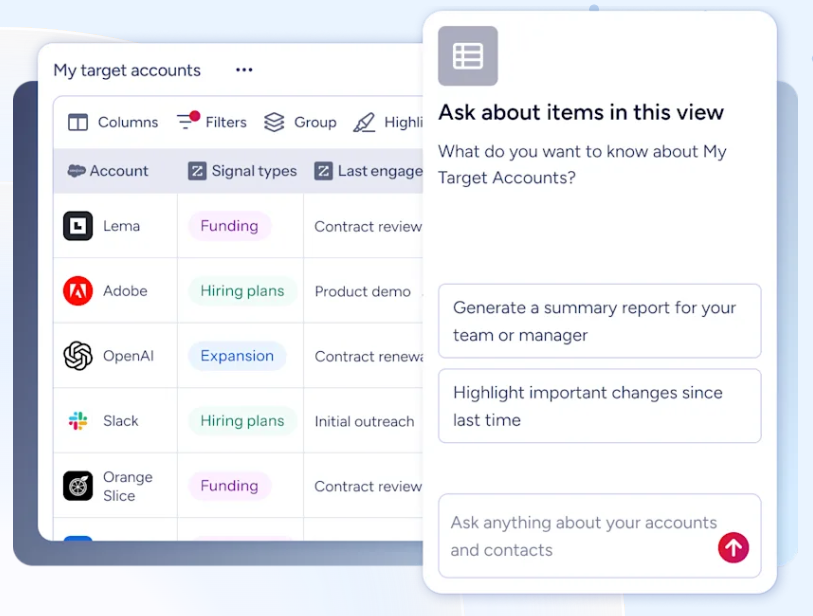Click the Product demo cell
Image resolution: width=813 pixels, height=616 pixels.
[362, 291]
